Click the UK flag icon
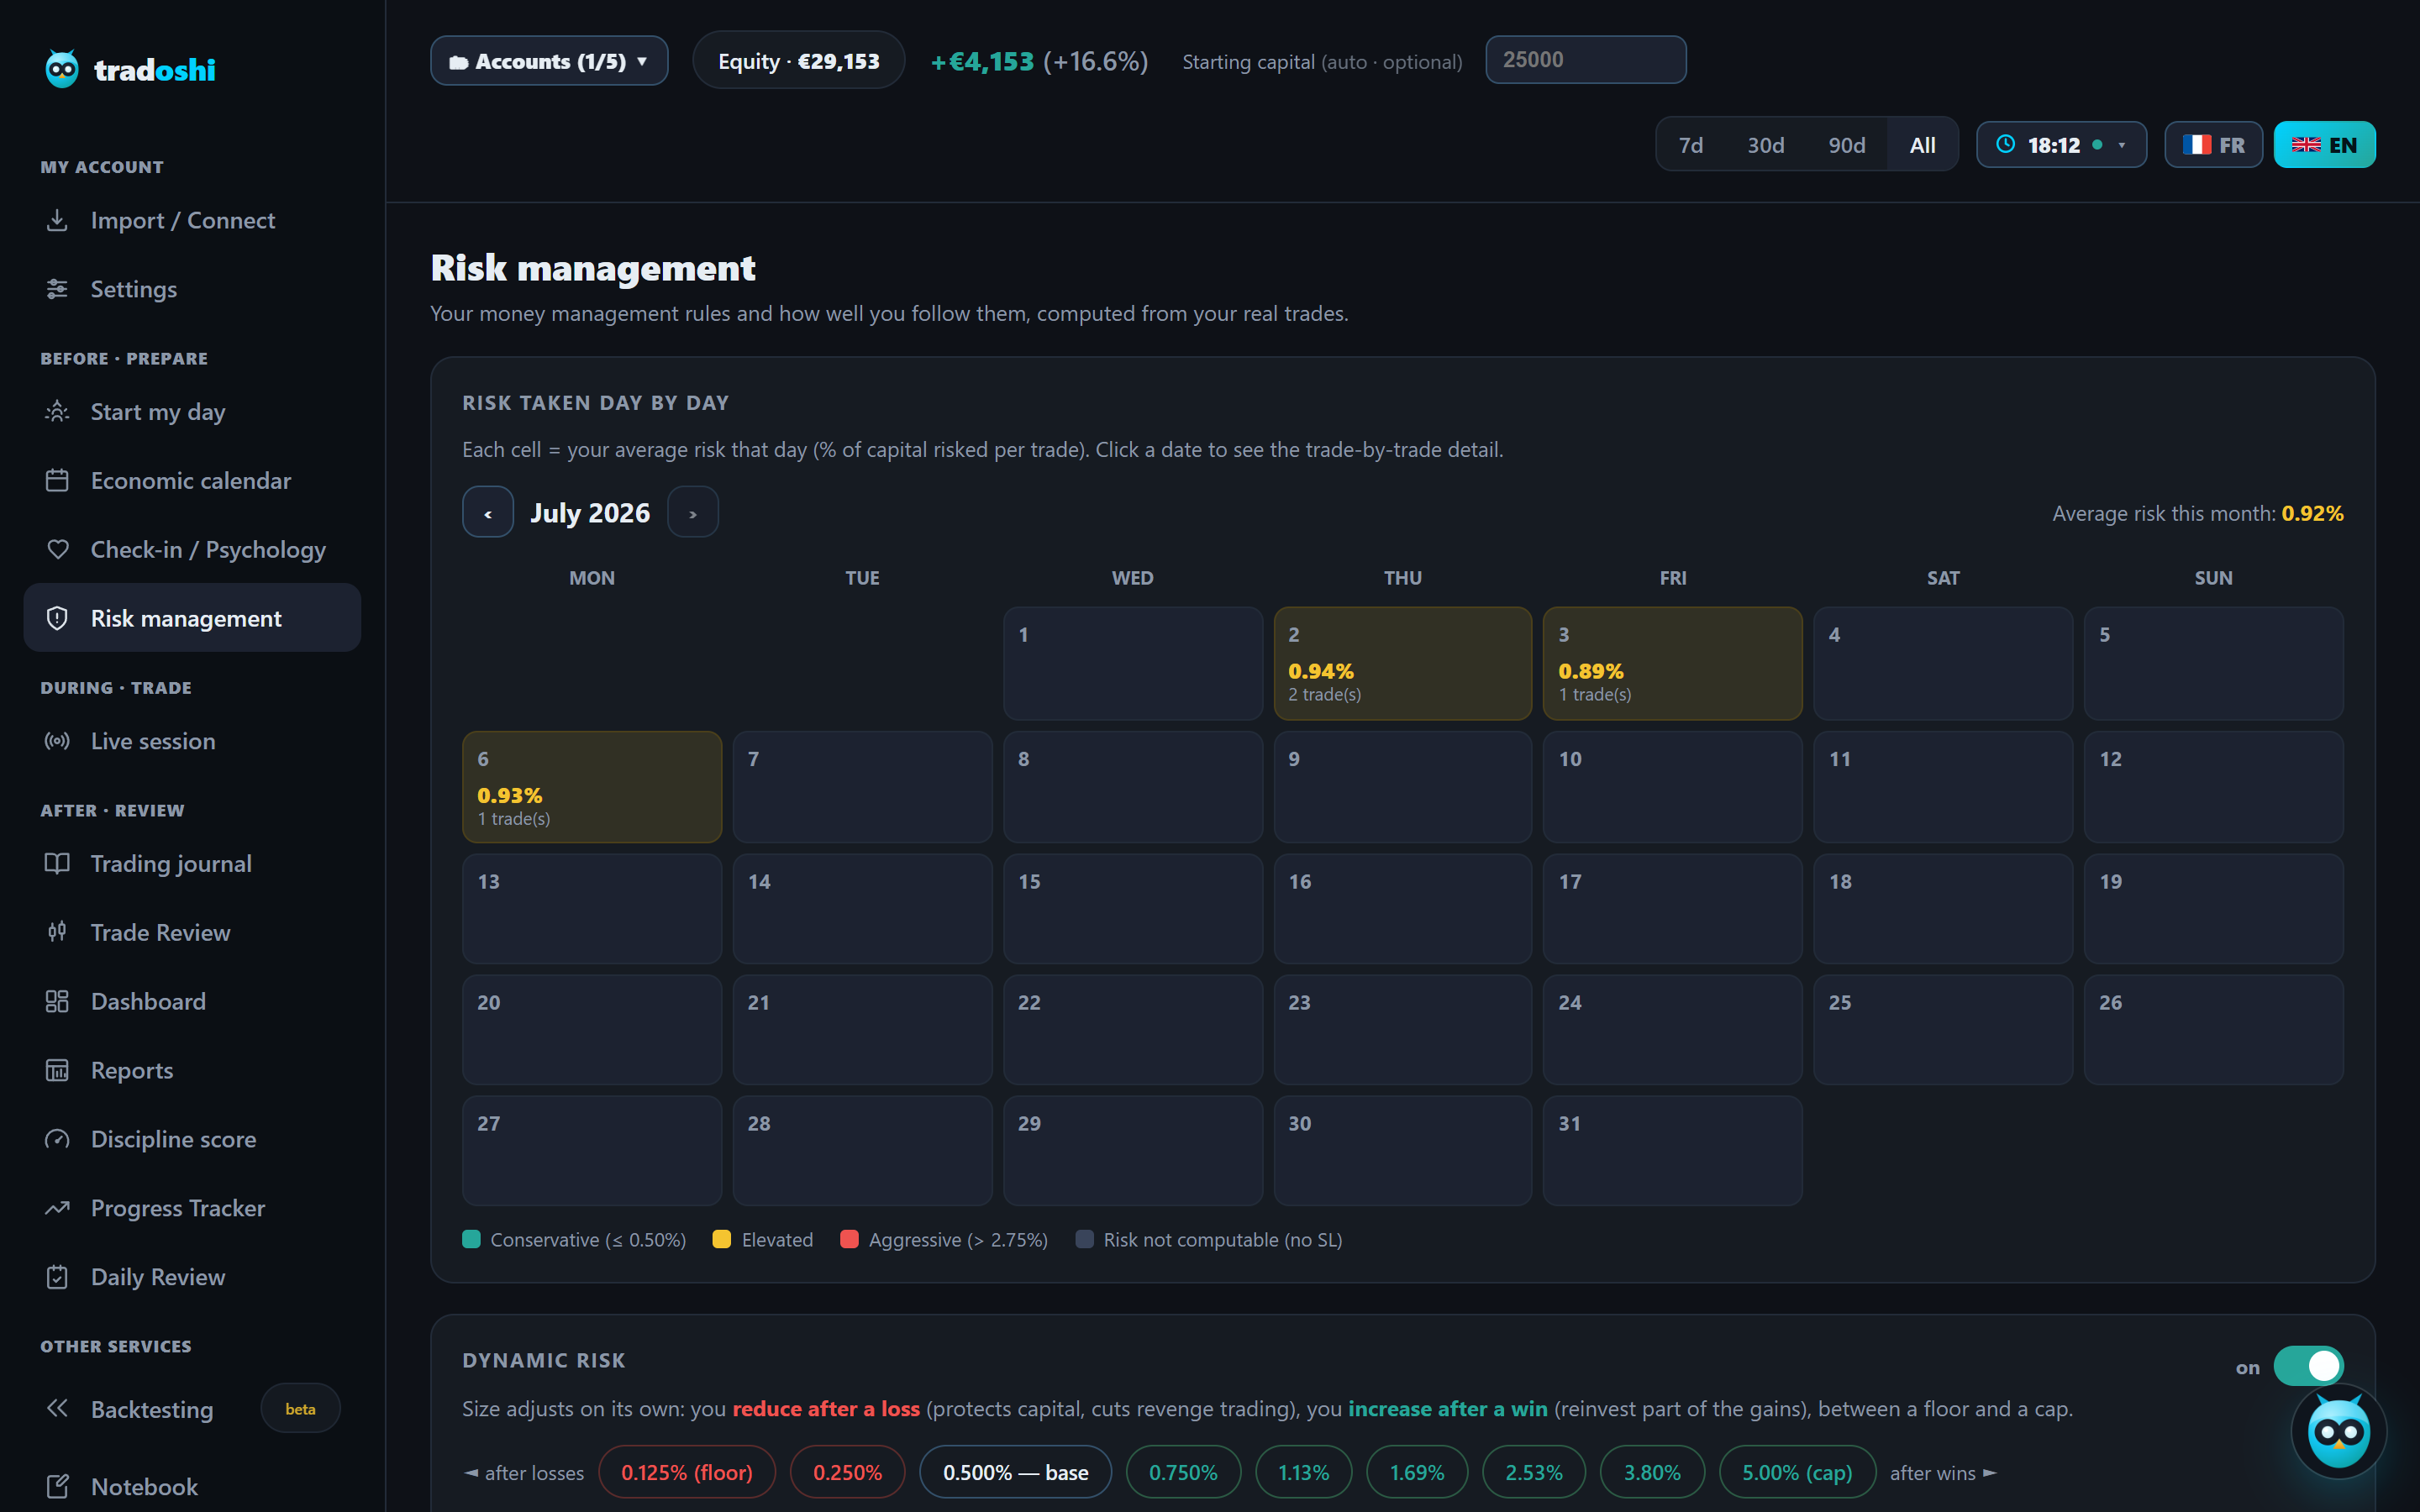The image size is (2420, 1512). pyautogui.click(x=2306, y=145)
